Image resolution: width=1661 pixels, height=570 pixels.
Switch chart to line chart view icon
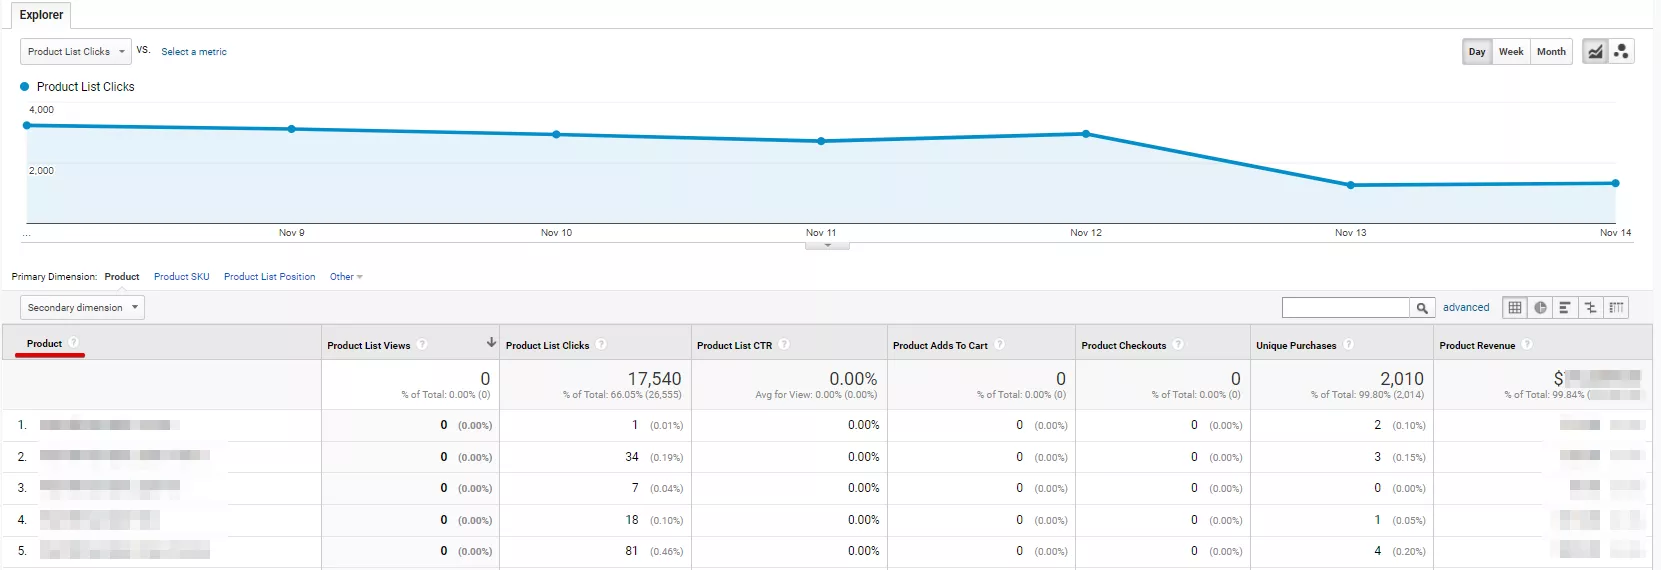1595,51
